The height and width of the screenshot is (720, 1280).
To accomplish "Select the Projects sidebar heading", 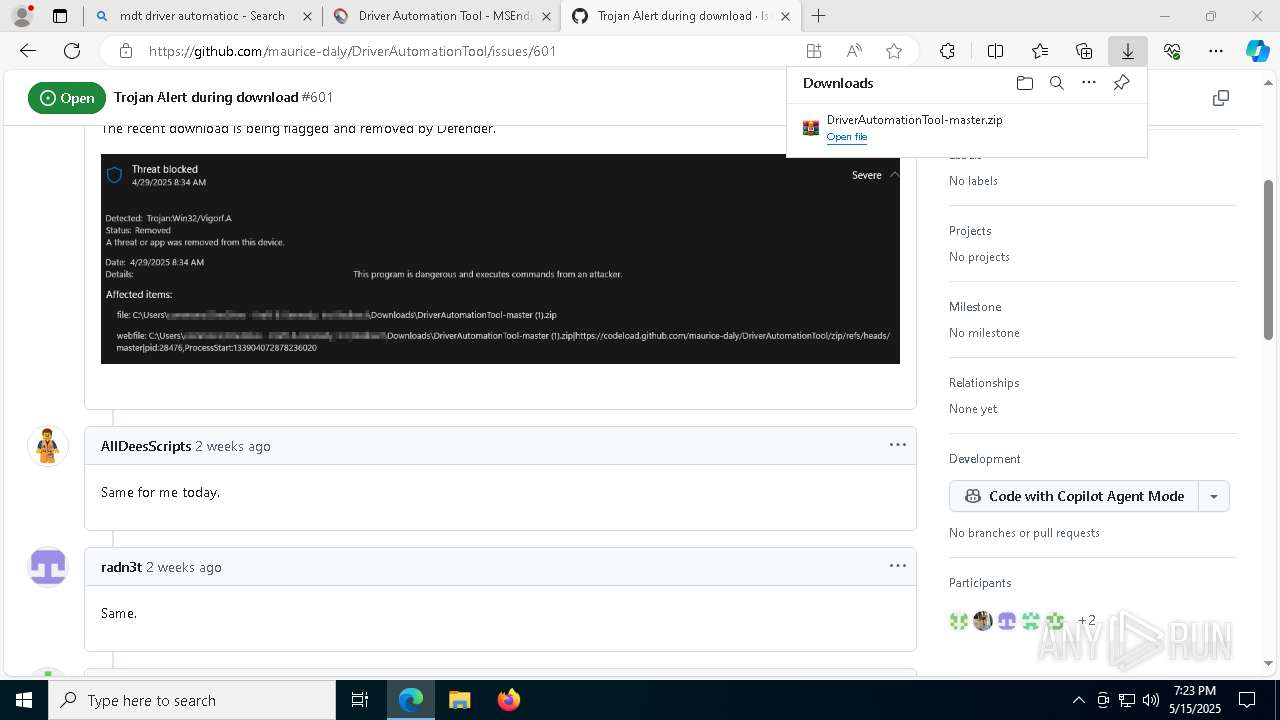I will click(970, 231).
